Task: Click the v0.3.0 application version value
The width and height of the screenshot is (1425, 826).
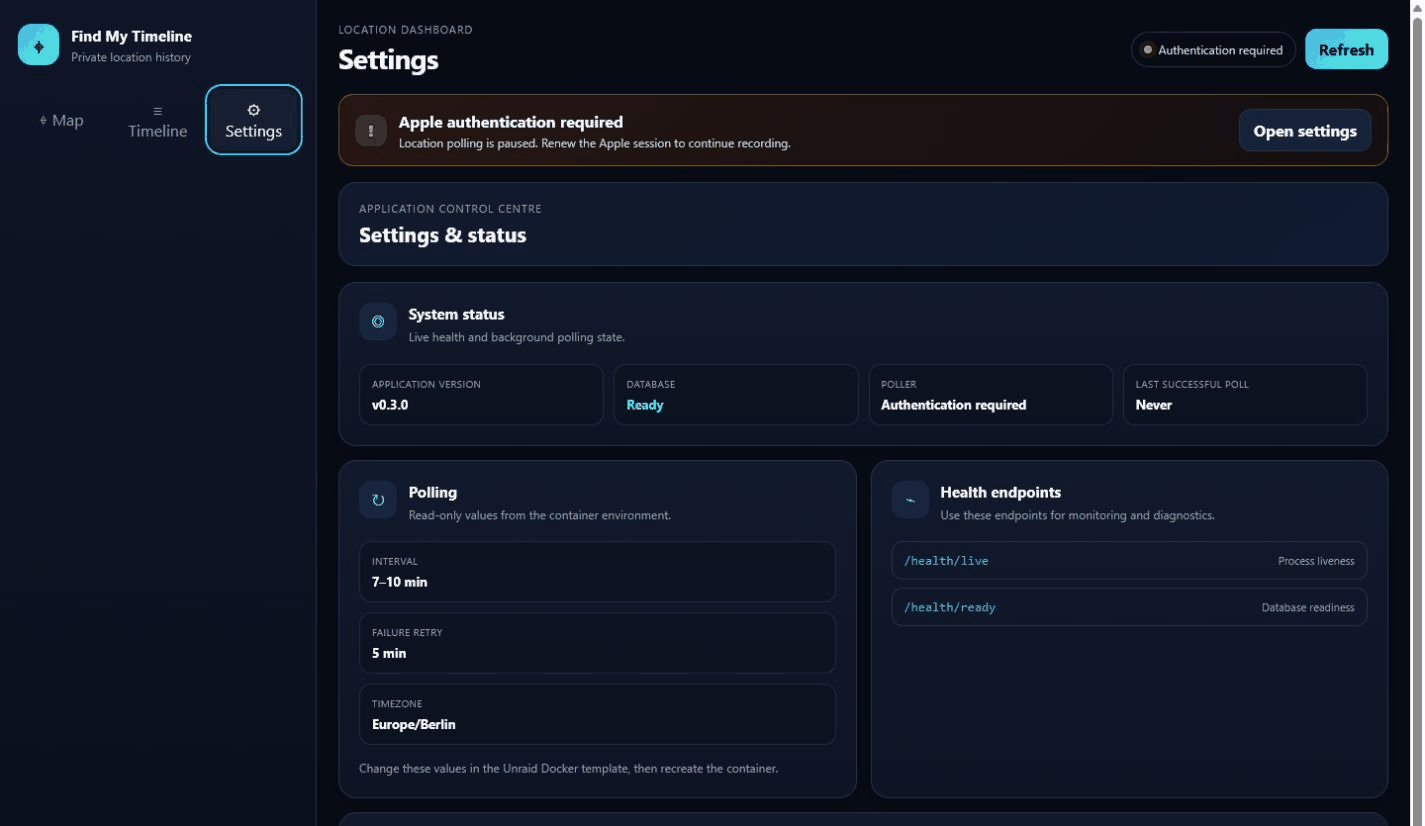Action: (390, 405)
